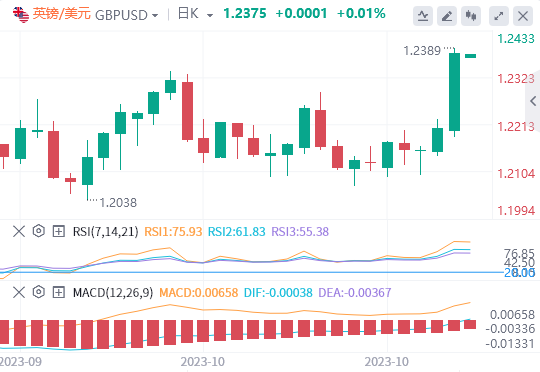Expand the RSI indicator panel
The width and height of the screenshot is (540, 372).
[59, 231]
